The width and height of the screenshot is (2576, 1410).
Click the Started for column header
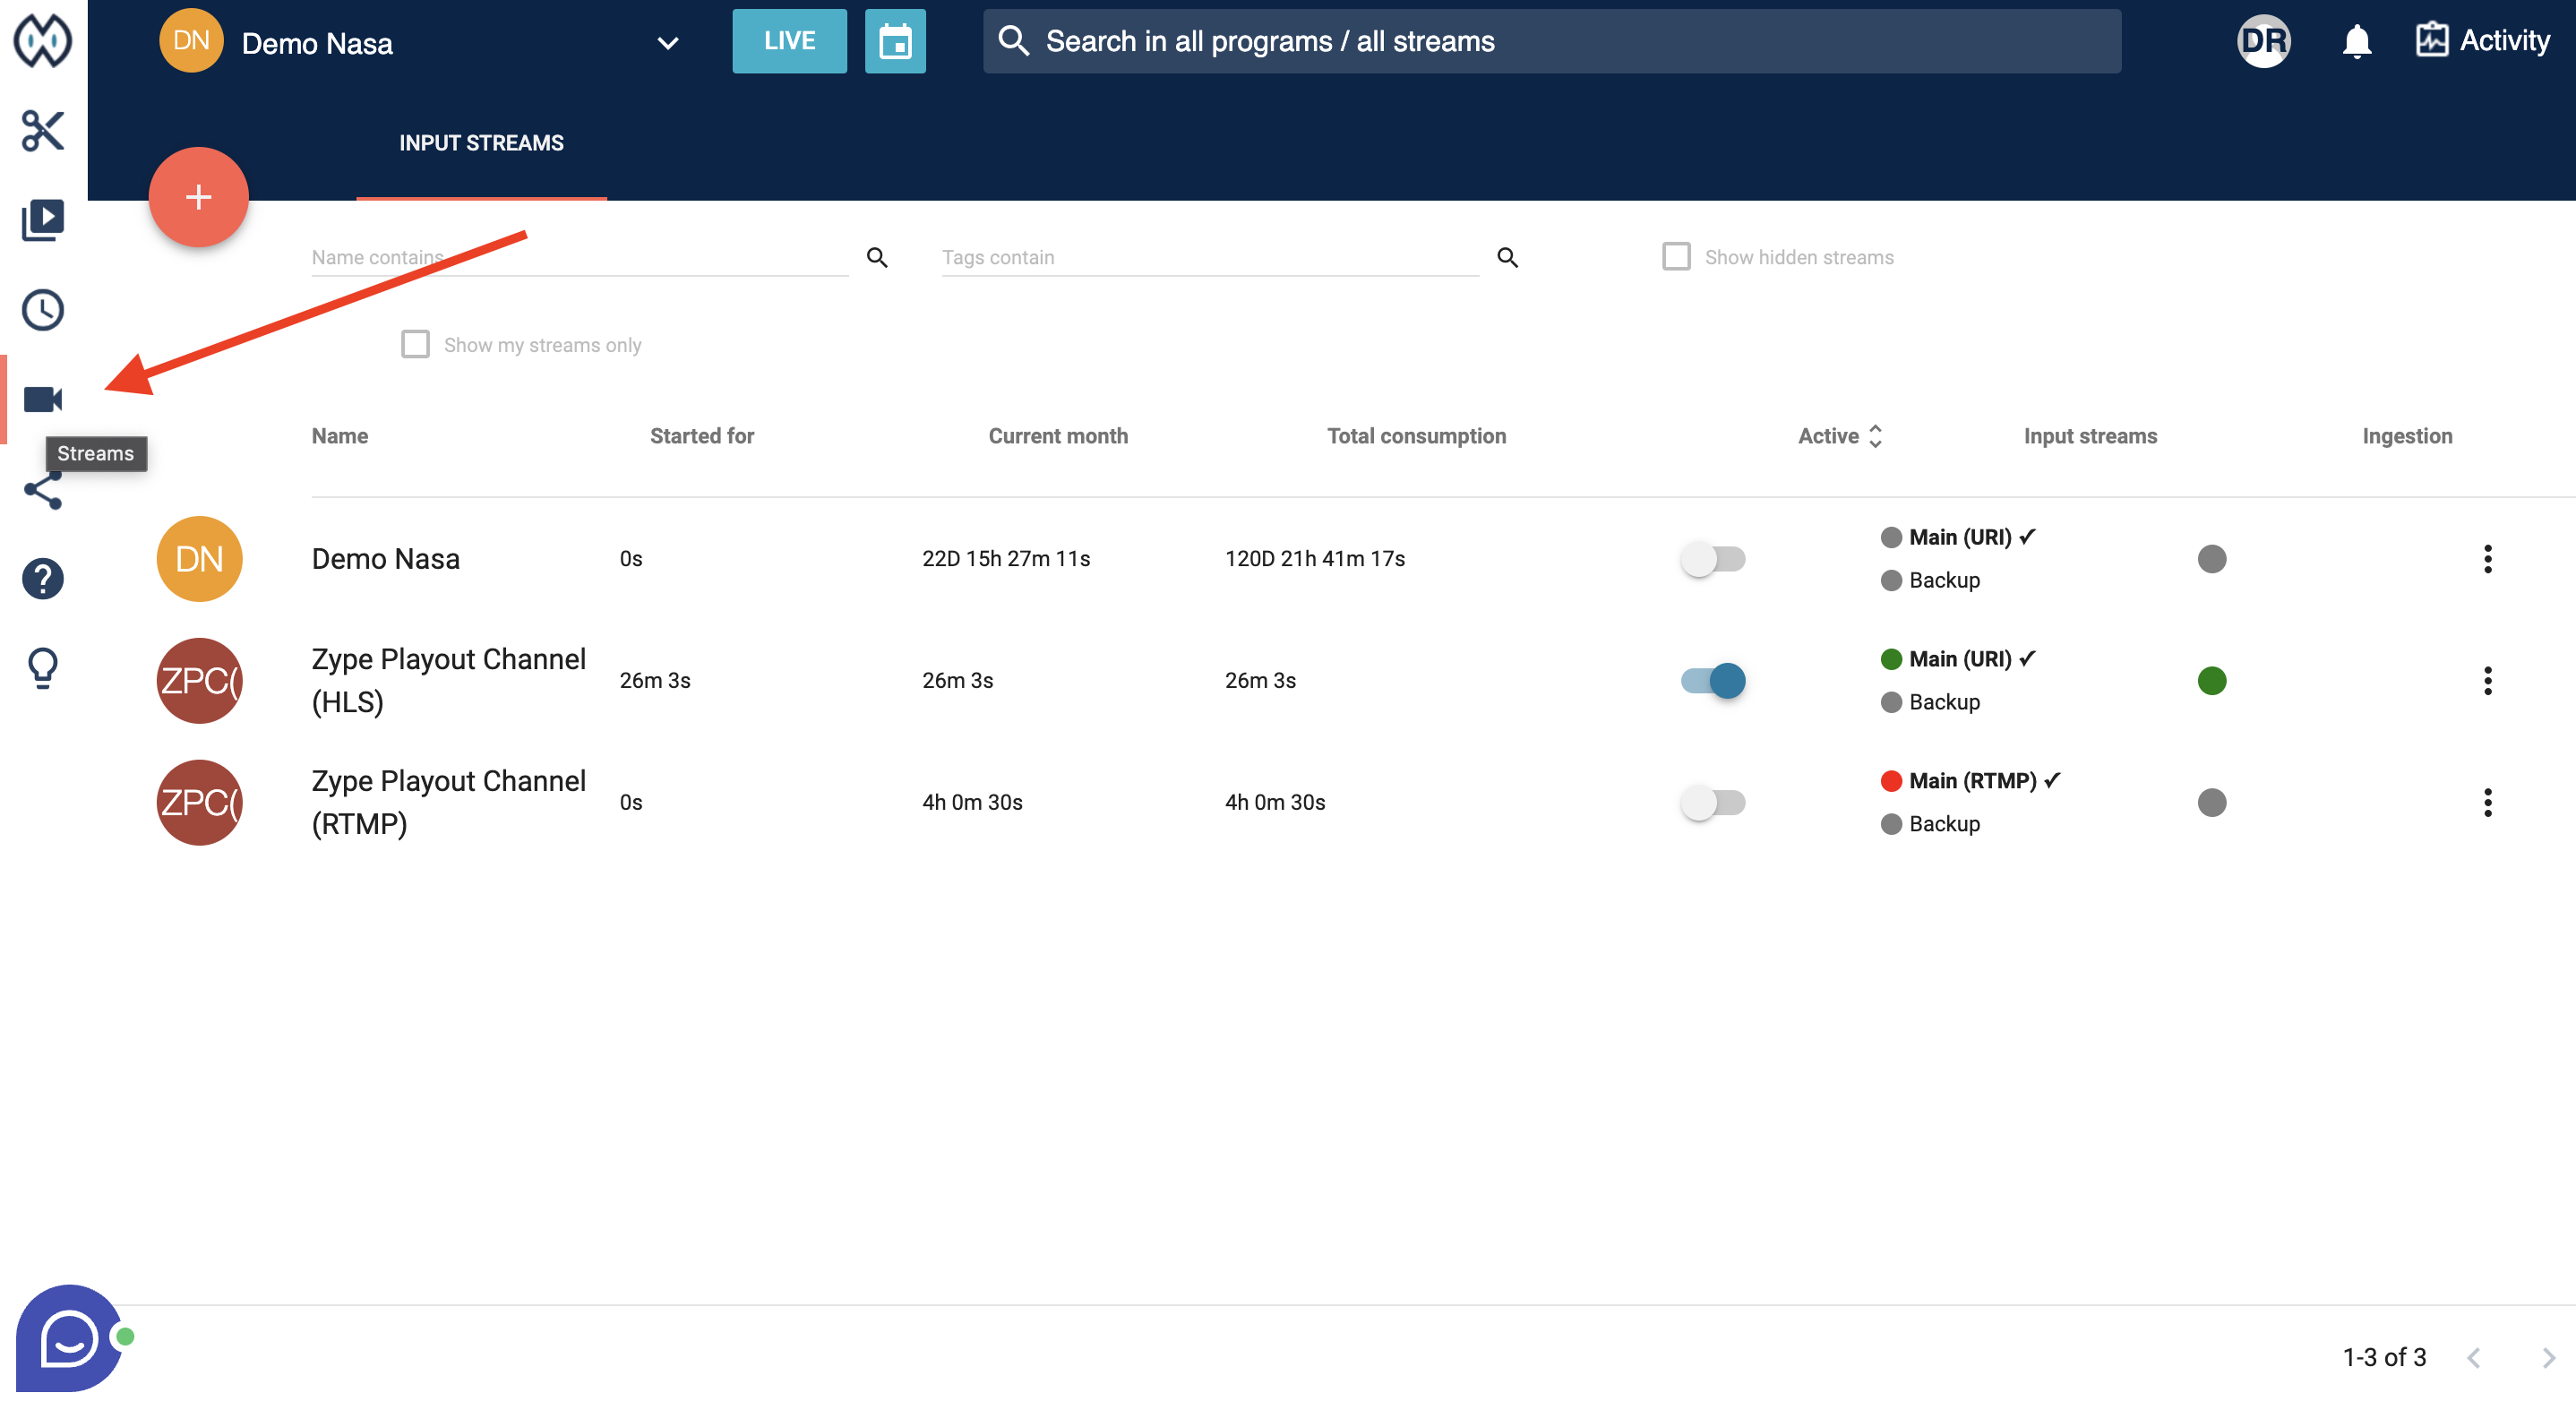tap(701, 436)
